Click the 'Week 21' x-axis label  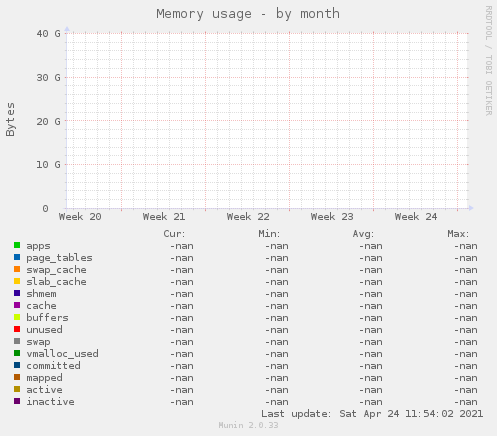pos(164,217)
